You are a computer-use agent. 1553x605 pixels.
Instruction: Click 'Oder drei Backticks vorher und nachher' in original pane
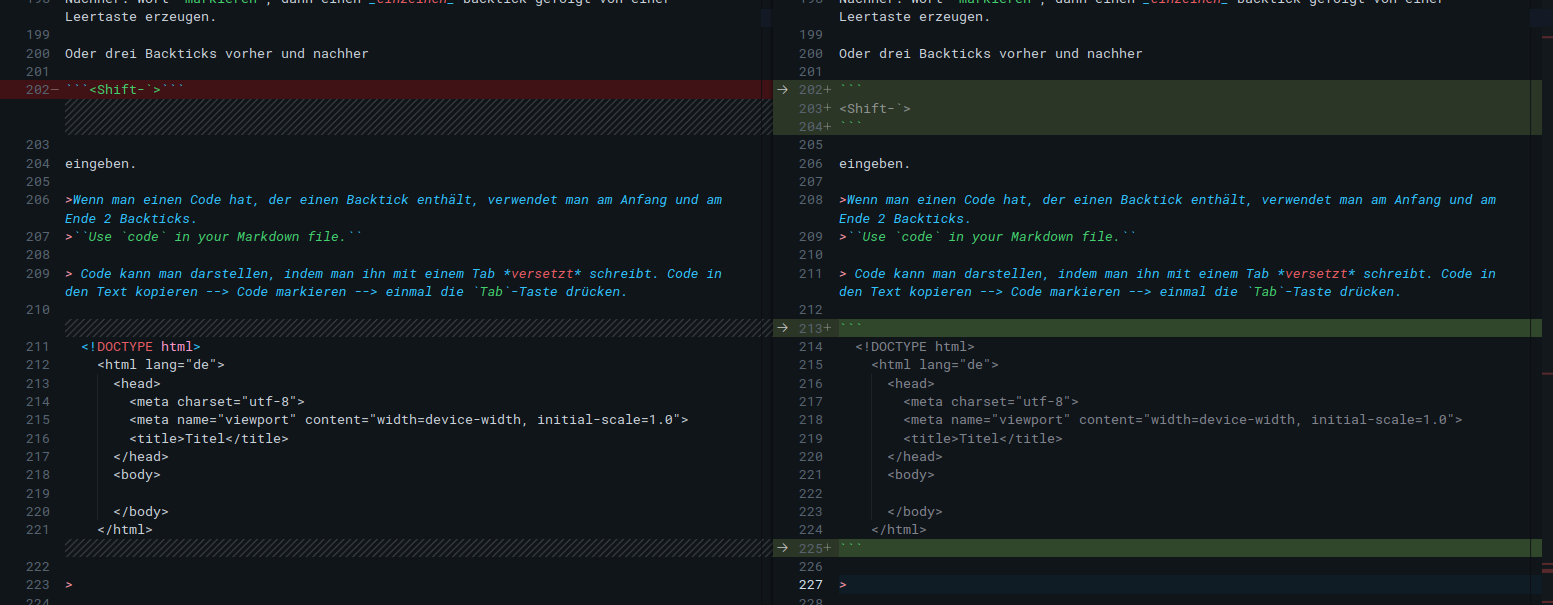pos(217,53)
